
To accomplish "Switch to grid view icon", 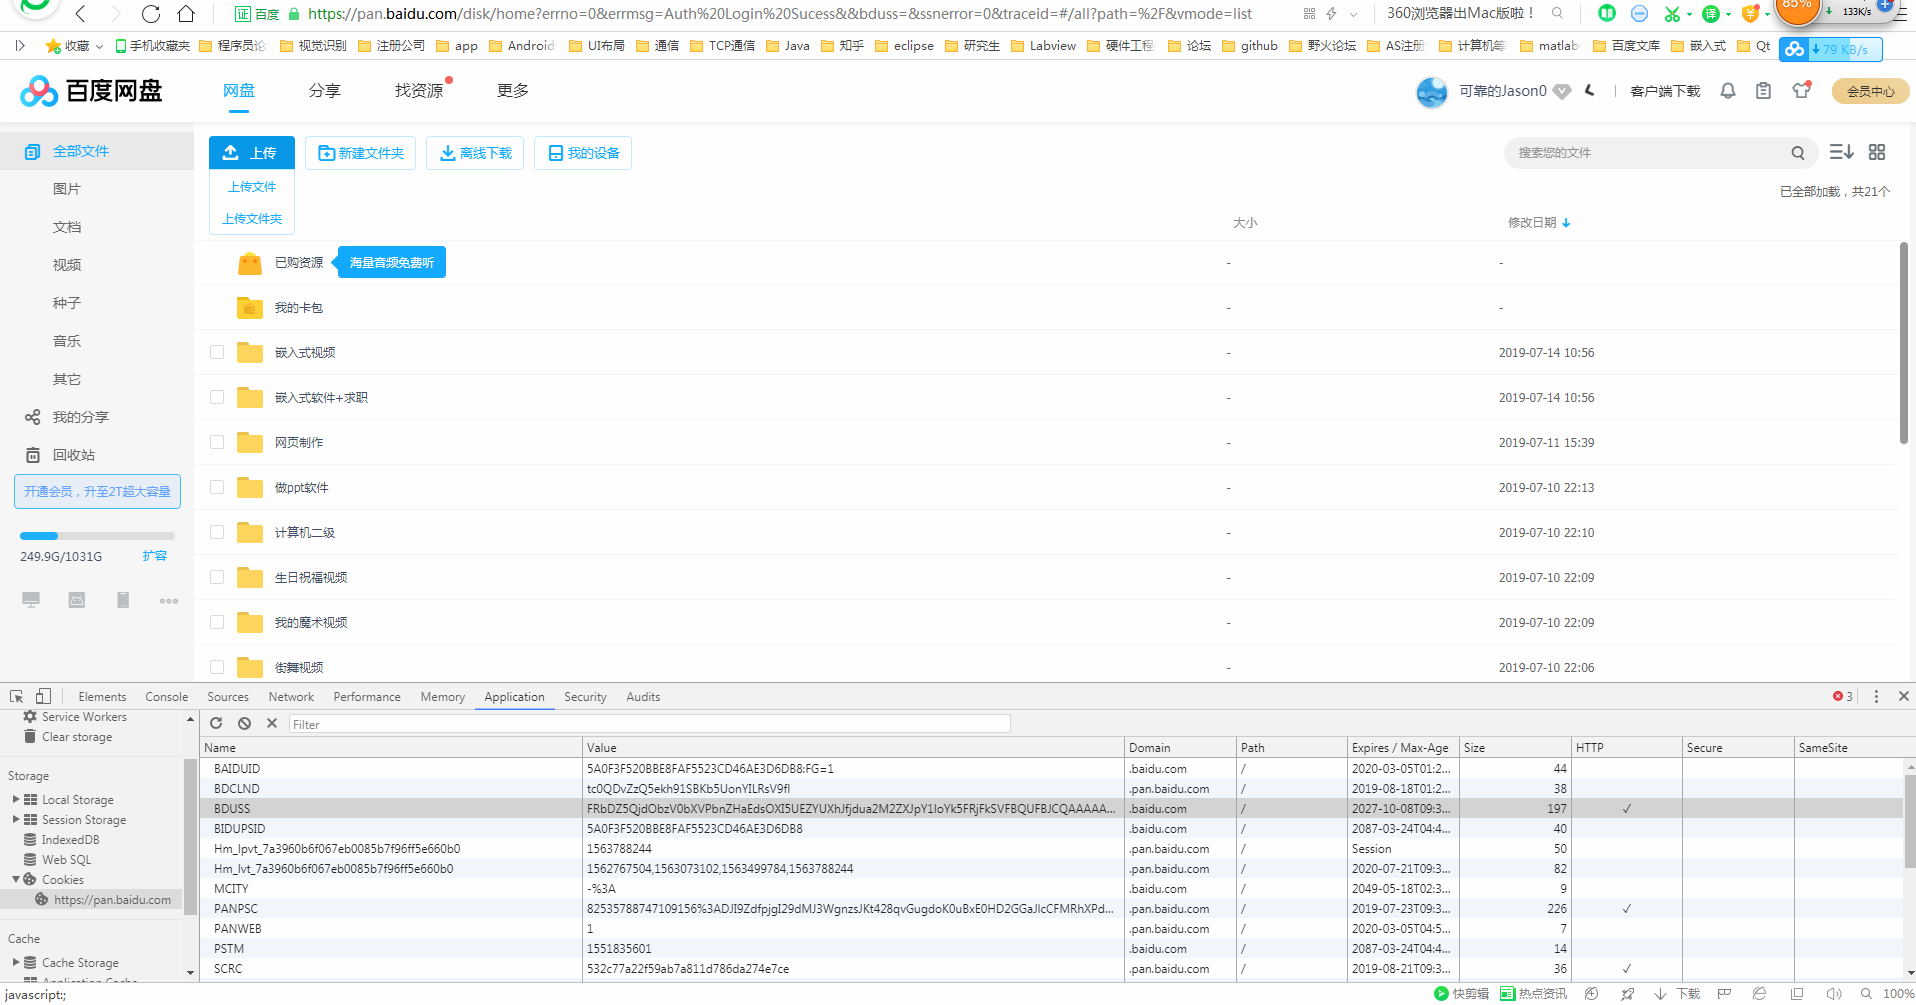I will (1877, 152).
